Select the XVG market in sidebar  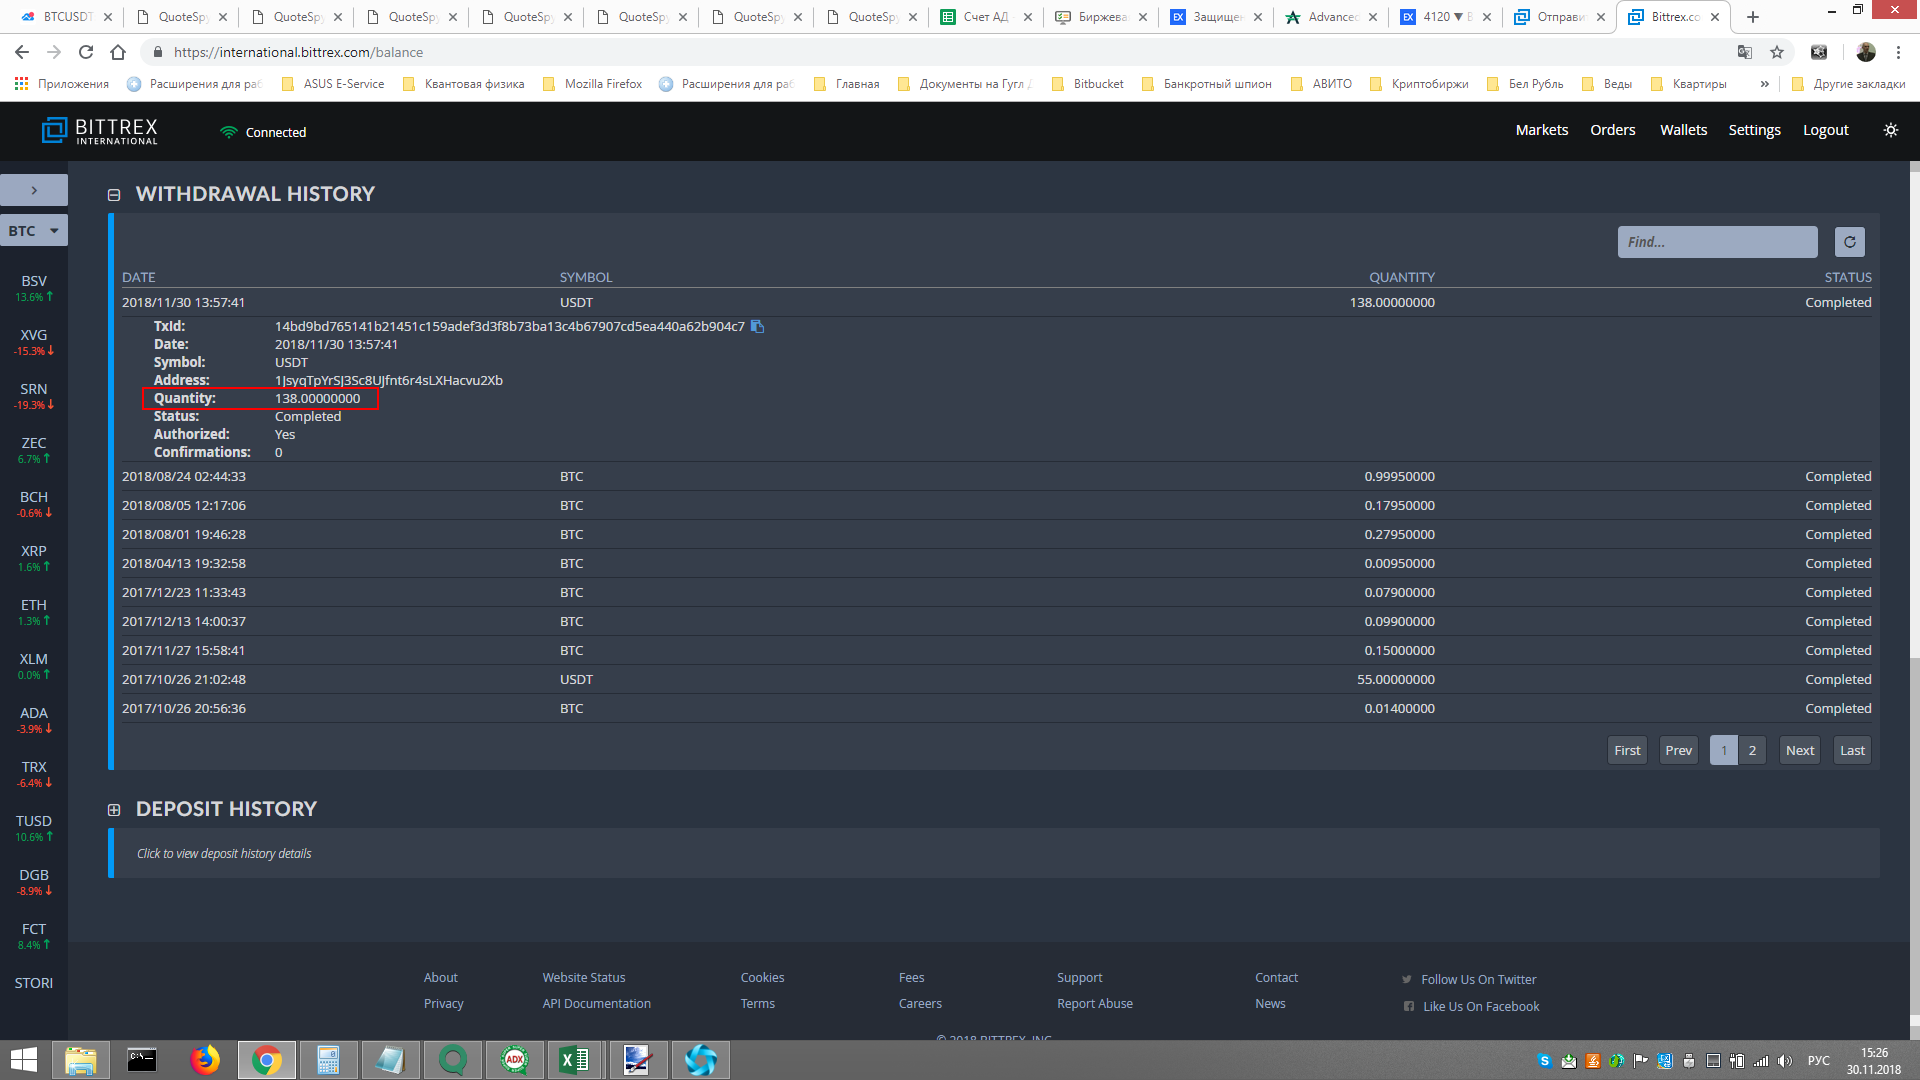pos(34,342)
